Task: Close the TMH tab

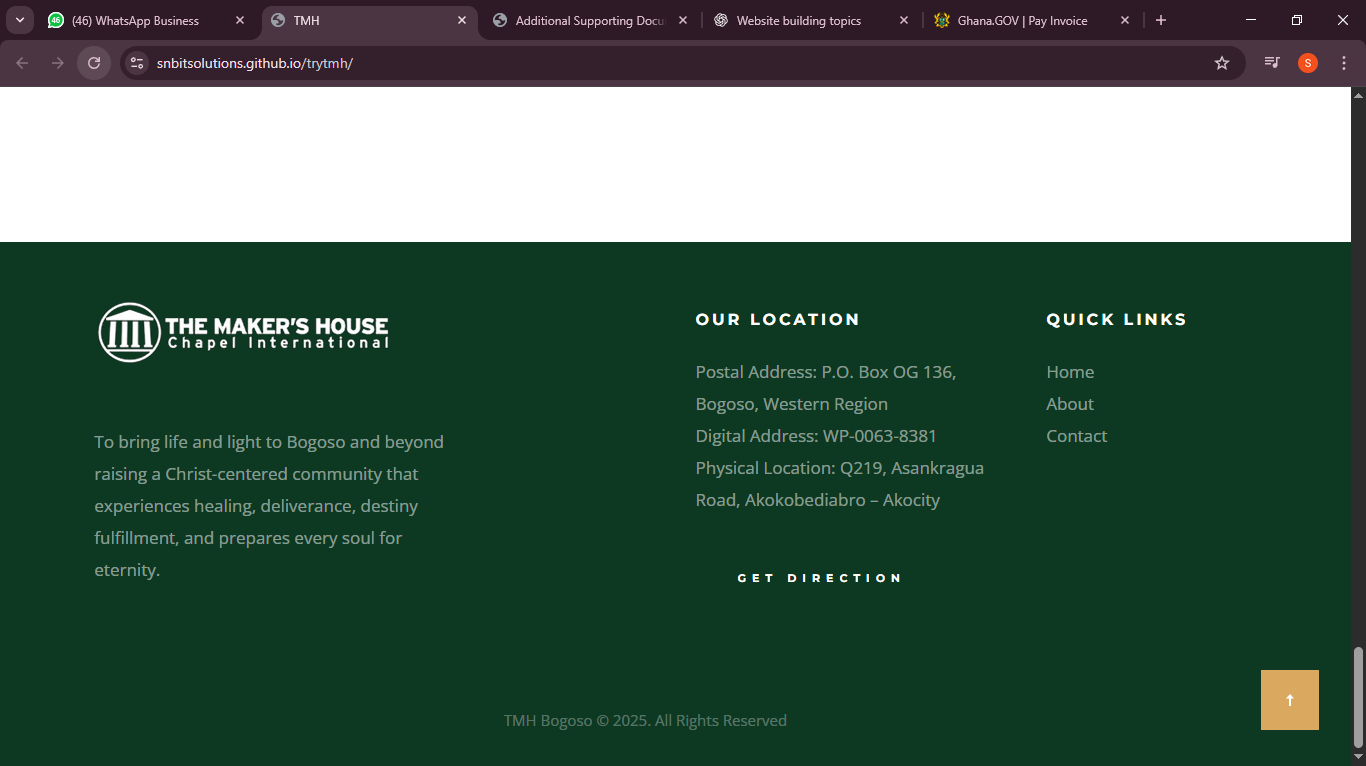Action: pos(461,20)
